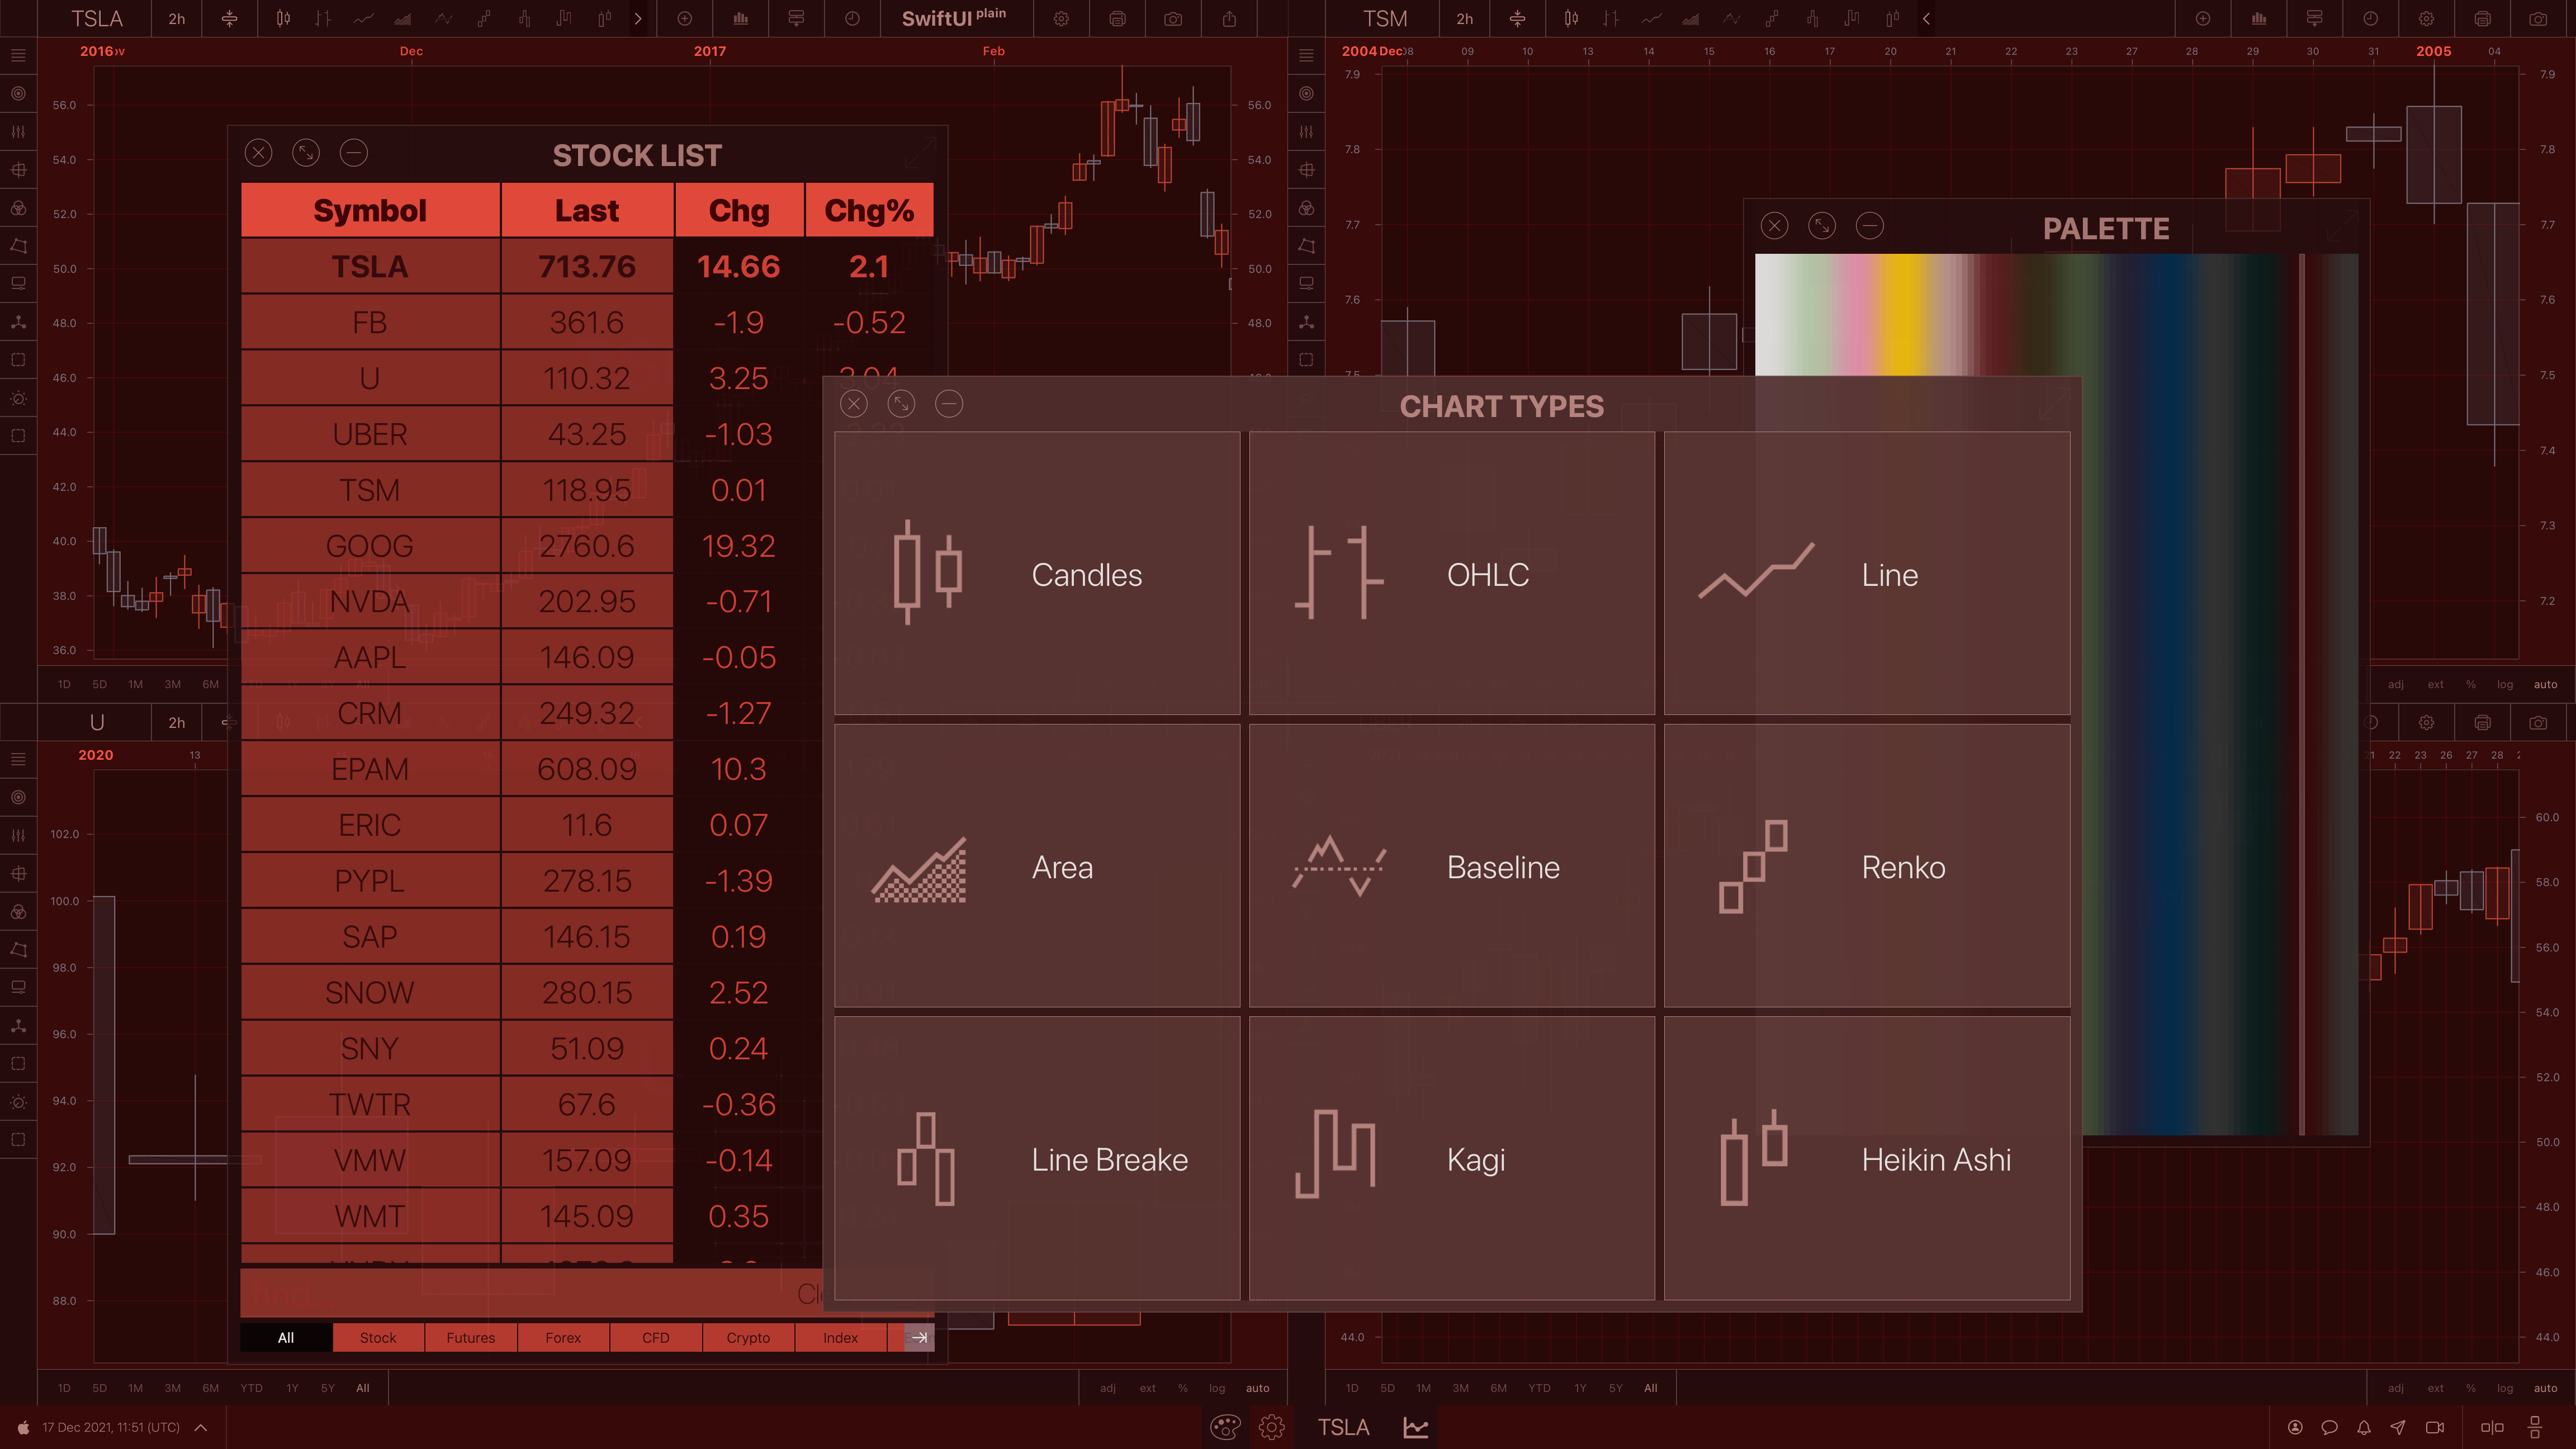Click the camera snapshot icon on TSLA toolbar

[1173, 19]
